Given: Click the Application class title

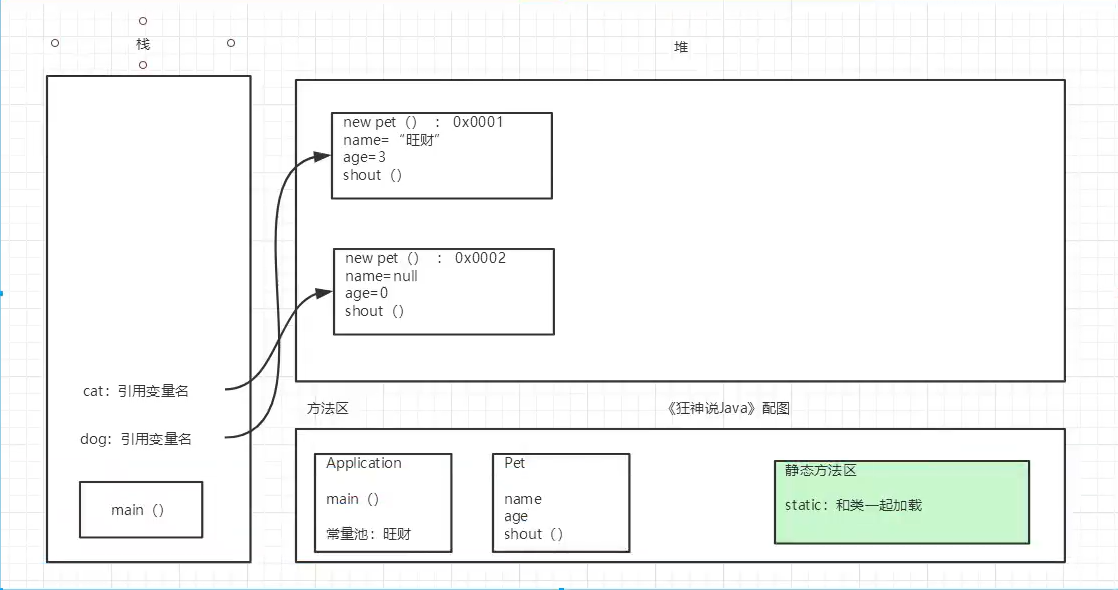Looking at the screenshot, I should (x=364, y=463).
